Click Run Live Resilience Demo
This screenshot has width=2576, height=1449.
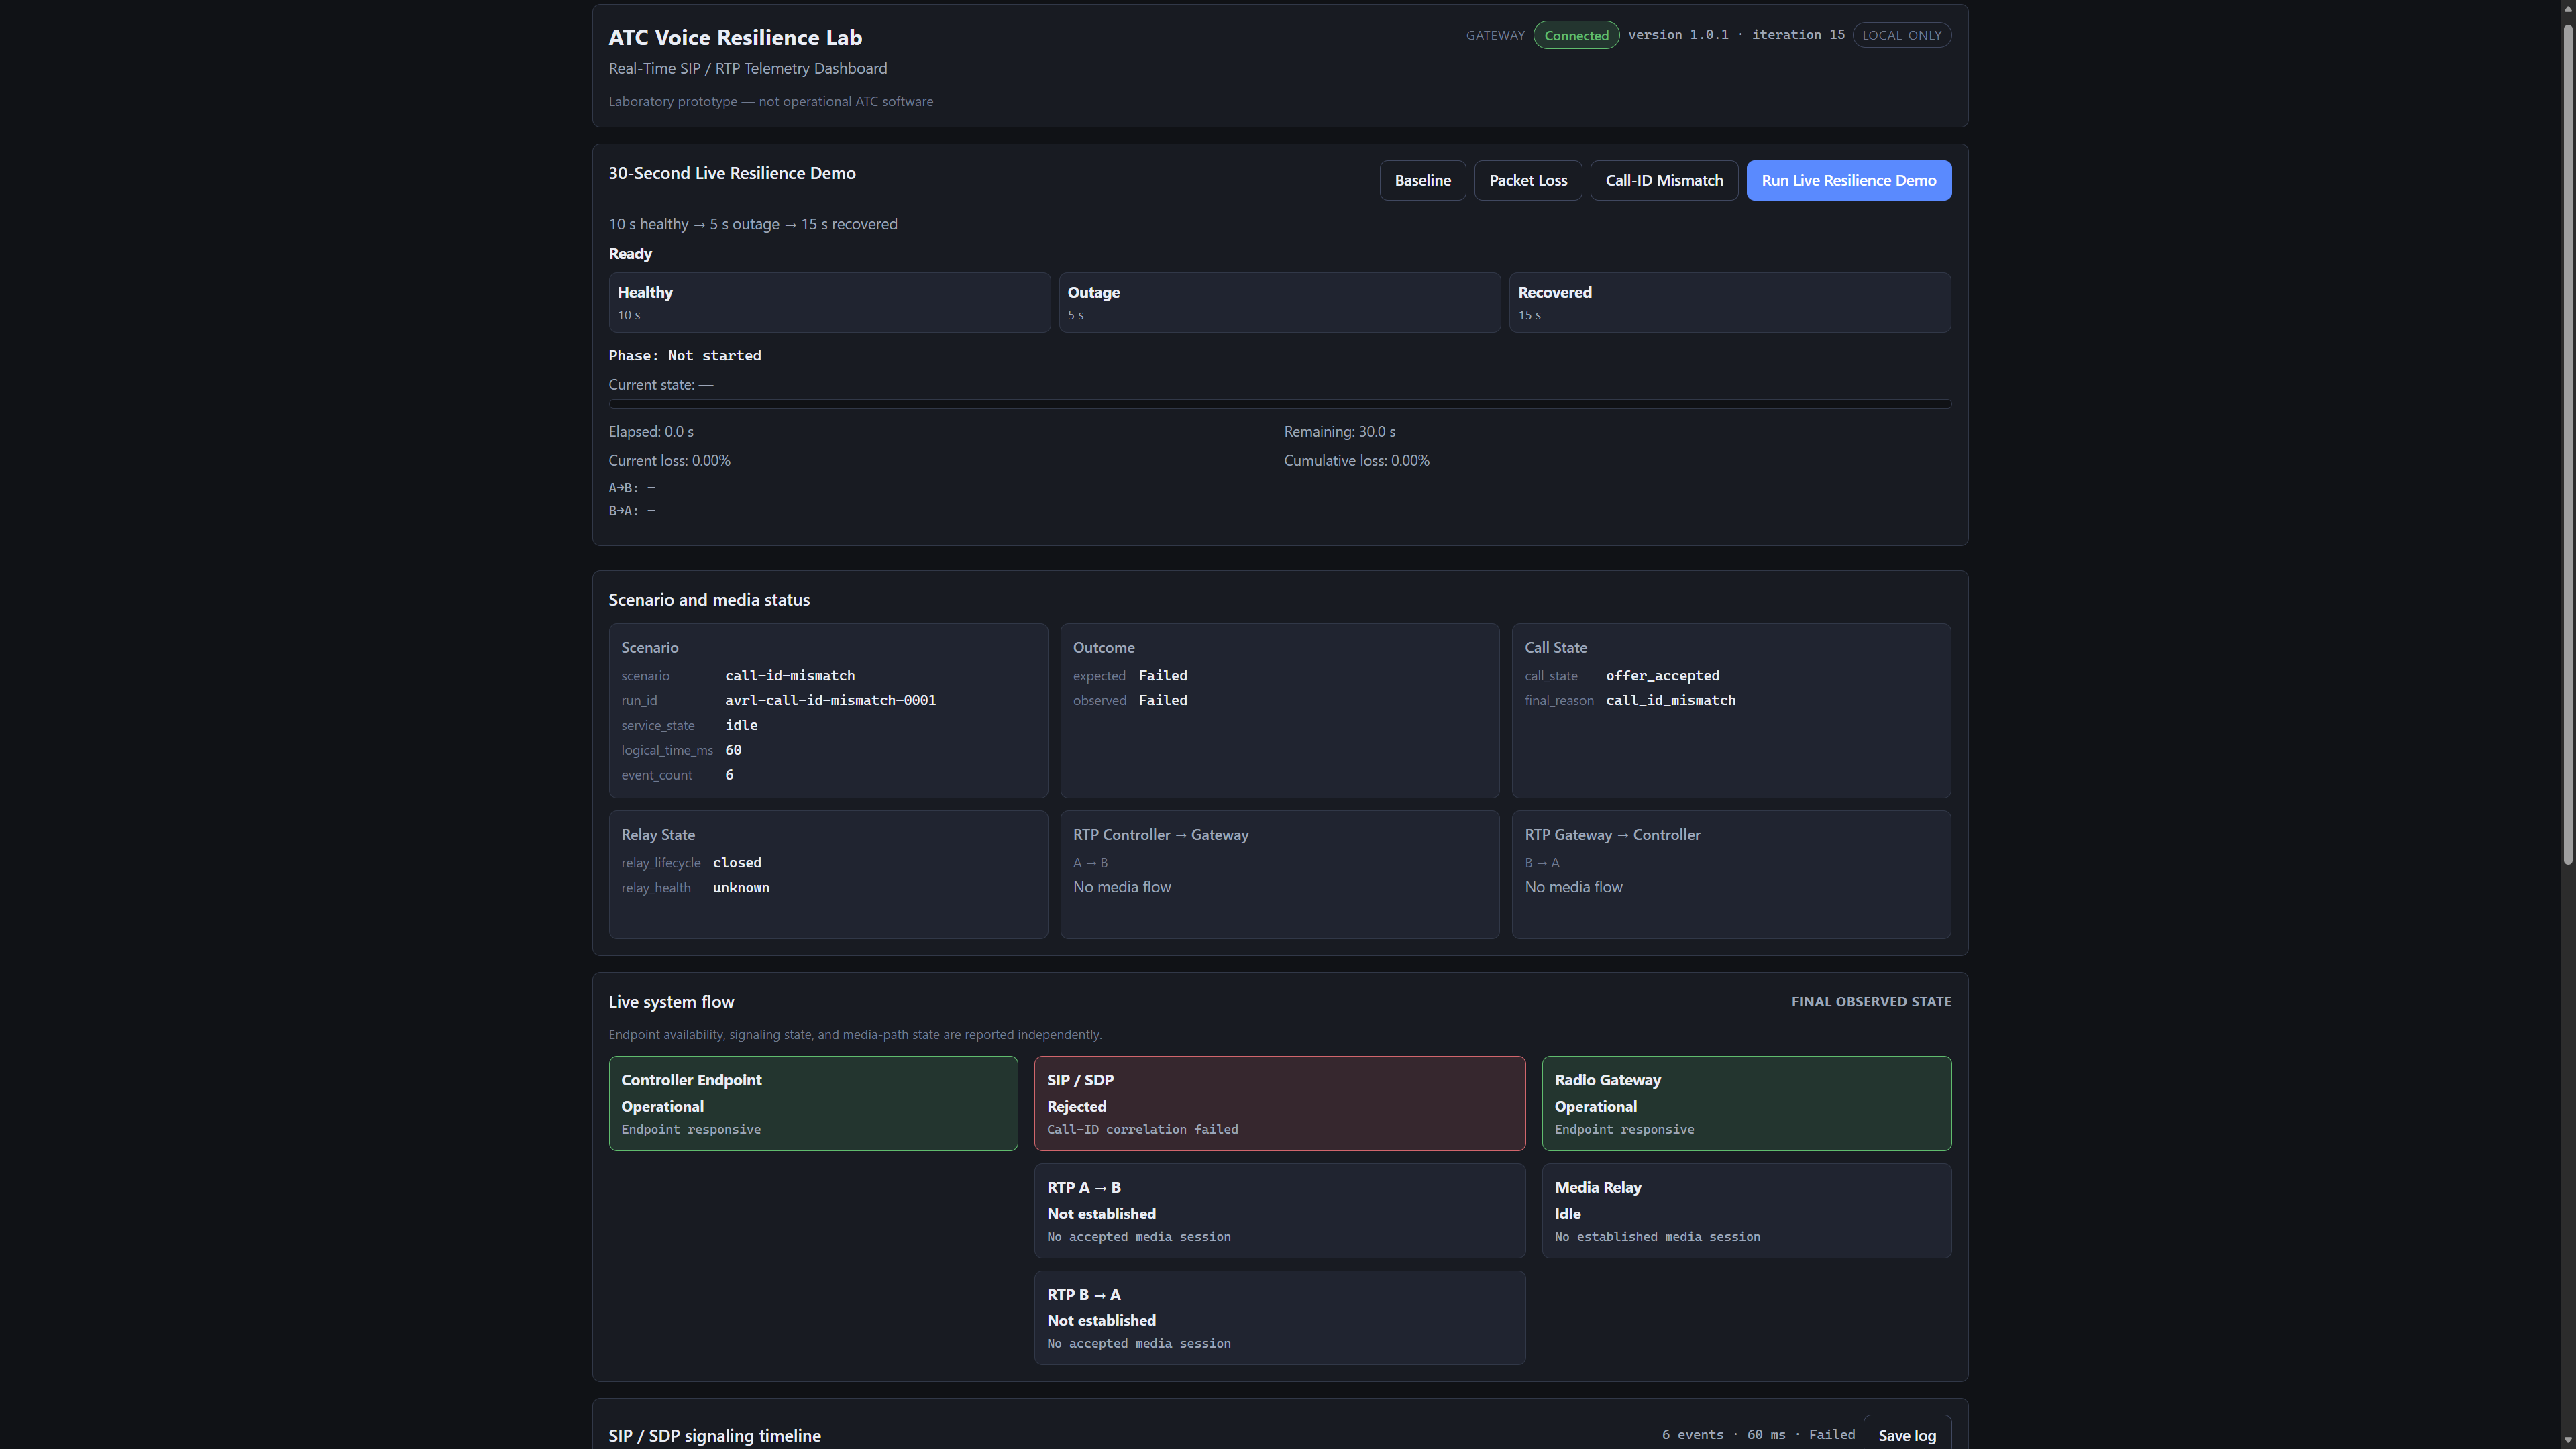[x=1848, y=181]
